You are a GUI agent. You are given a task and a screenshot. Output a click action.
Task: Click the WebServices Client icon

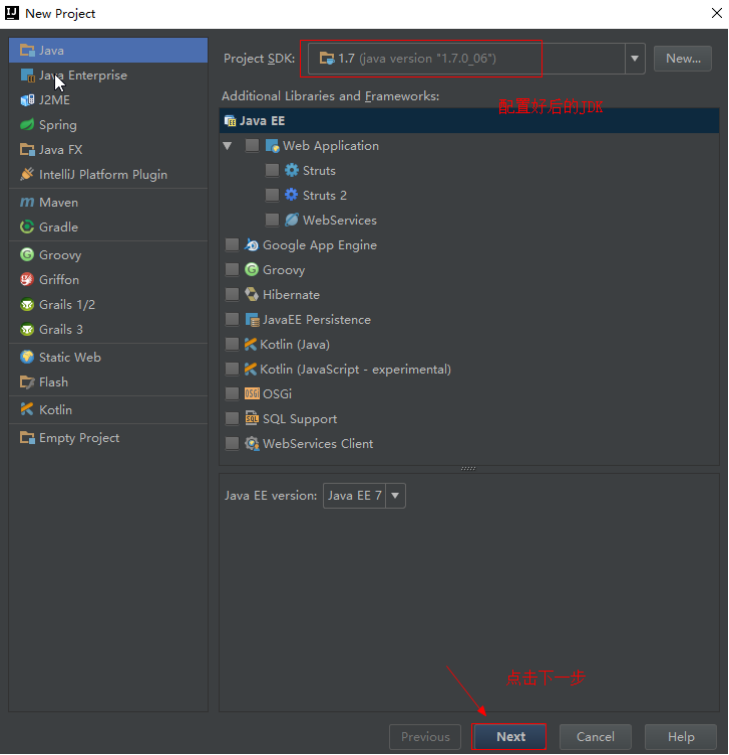(x=252, y=443)
